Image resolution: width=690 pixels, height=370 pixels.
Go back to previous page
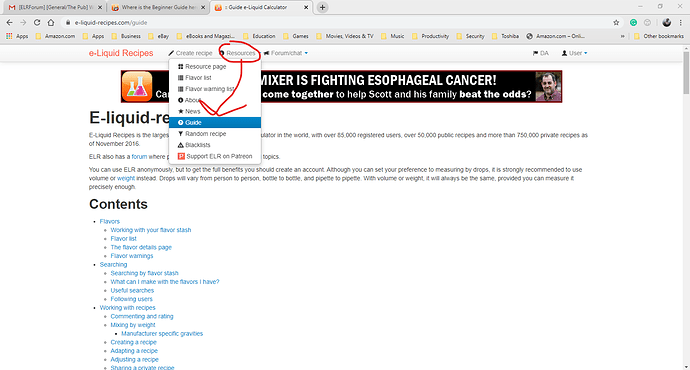tap(10, 22)
